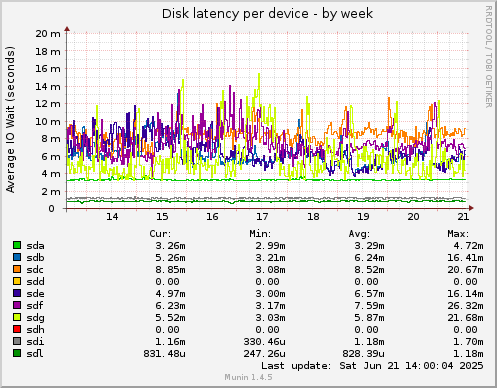This screenshot has height=388, width=497.
Task: Click the sdi legend label
Action: point(35,342)
